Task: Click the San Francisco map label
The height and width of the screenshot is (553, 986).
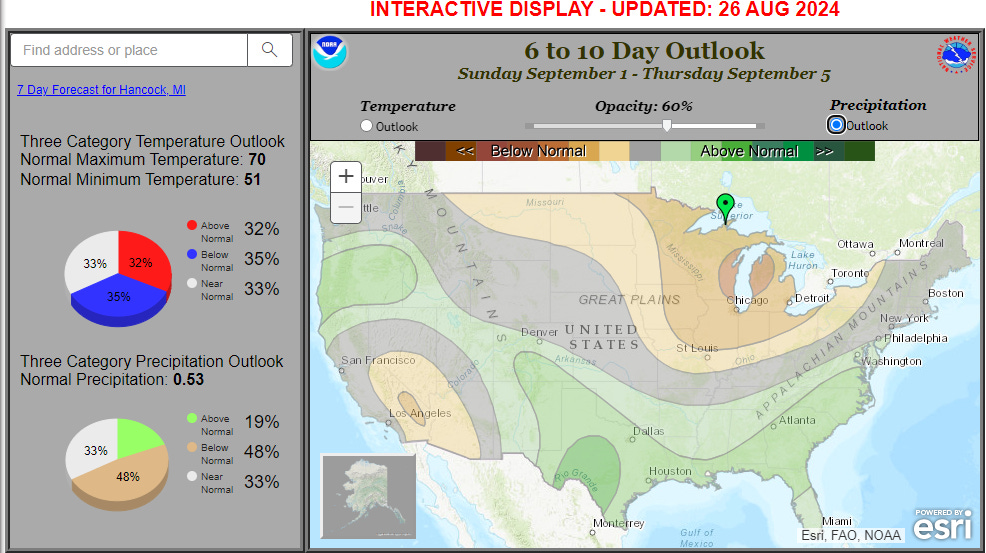Action: click(x=378, y=360)
